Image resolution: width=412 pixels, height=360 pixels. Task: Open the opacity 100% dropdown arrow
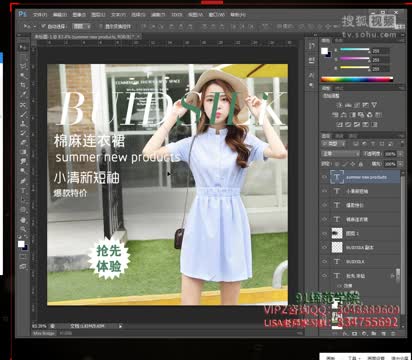coord(400,154)
